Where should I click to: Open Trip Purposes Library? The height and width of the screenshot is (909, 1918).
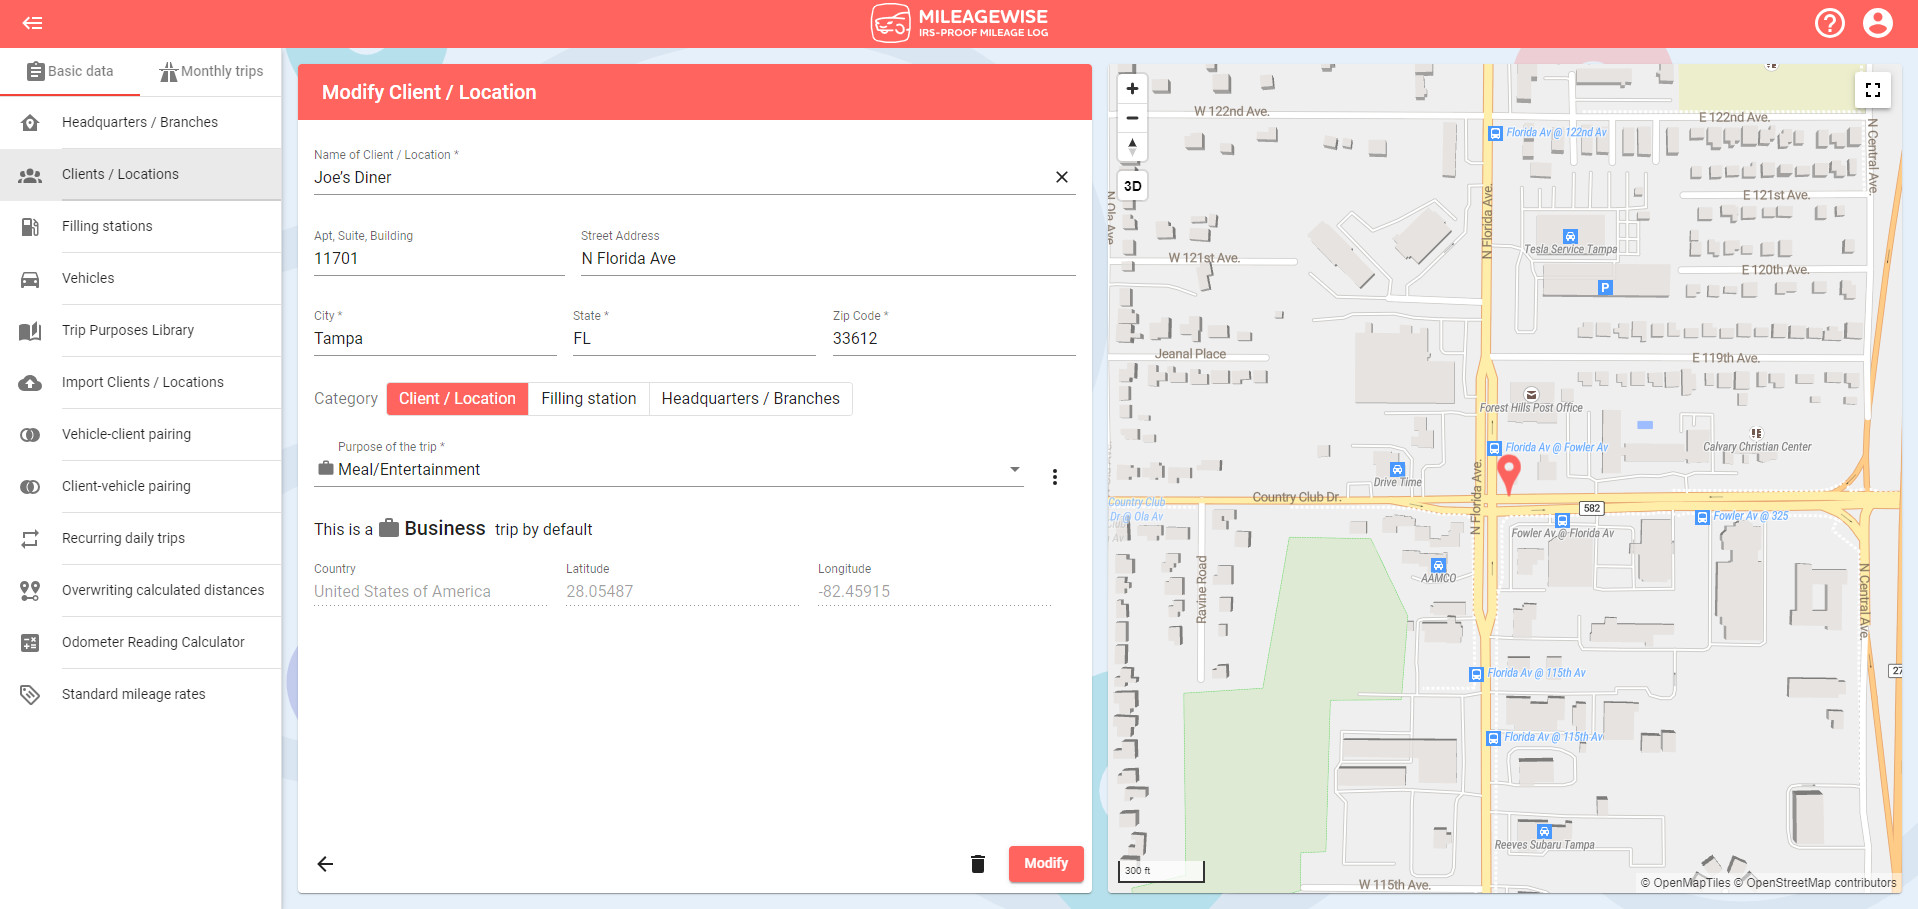tap(140, 330)
